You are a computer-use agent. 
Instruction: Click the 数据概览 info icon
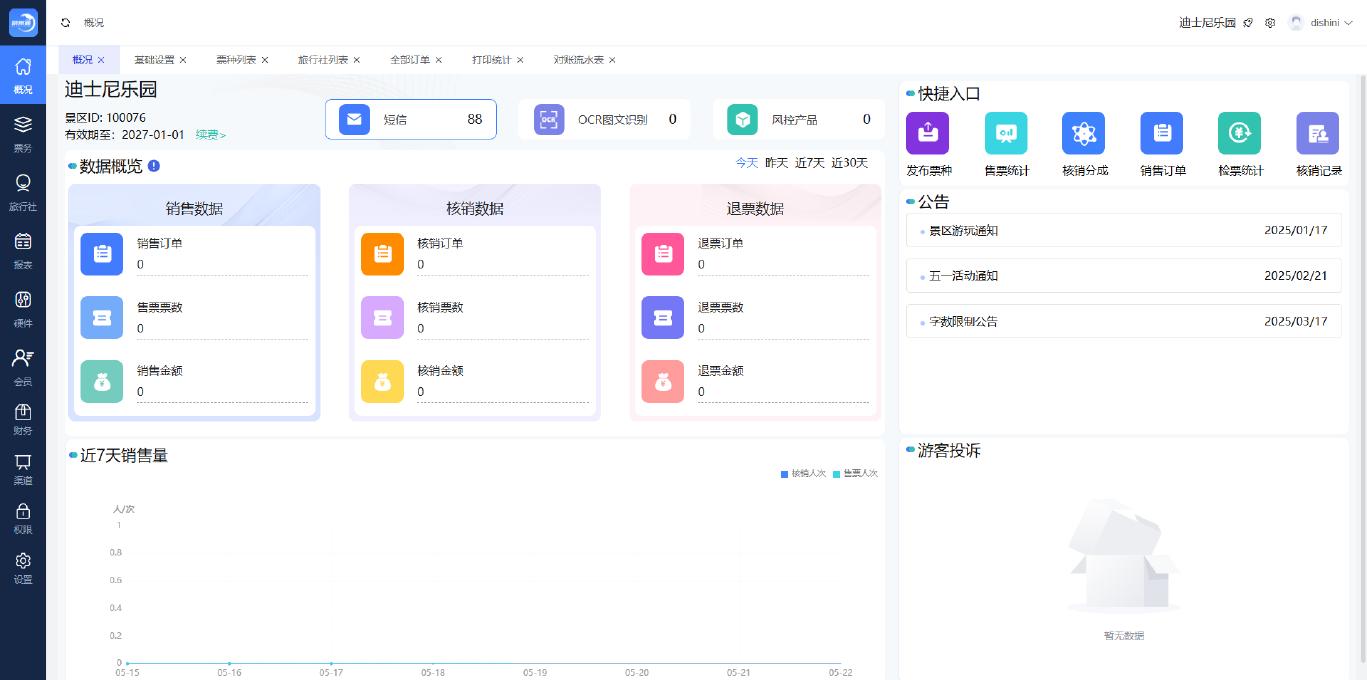(154, 166)
